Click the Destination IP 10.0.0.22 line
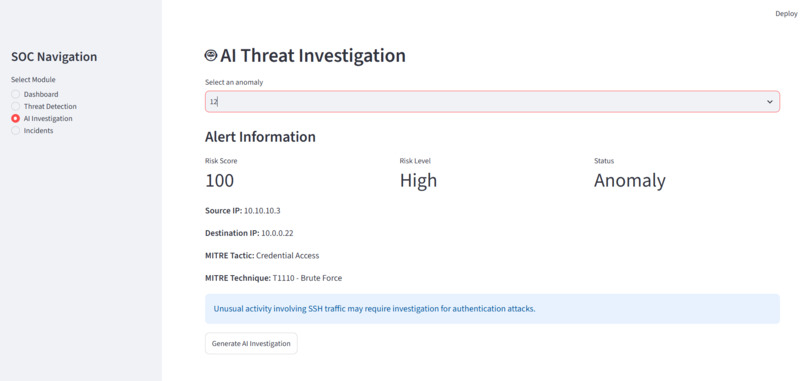The height and width of the screenshot is (381, 806). (249, 233)
